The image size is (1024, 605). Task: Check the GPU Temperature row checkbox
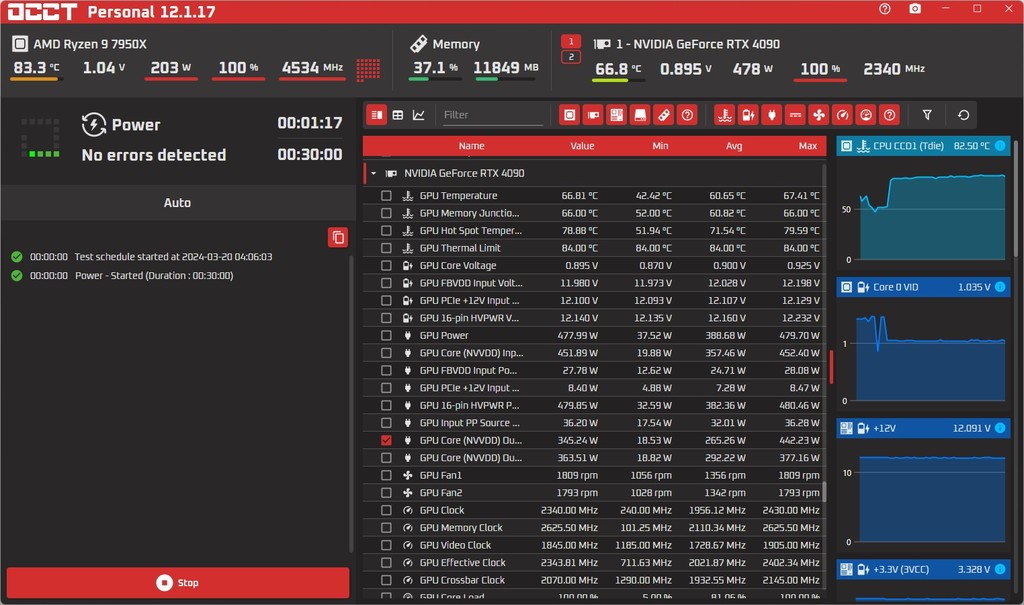(386, 195)
